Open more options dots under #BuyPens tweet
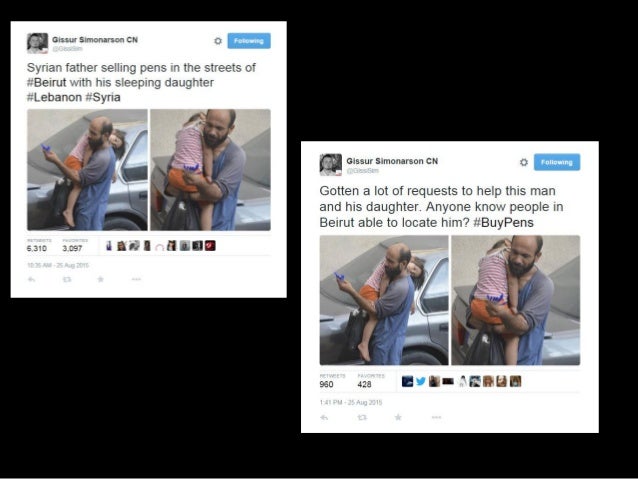Screen dimensions: 638x479 click(437, 417)
